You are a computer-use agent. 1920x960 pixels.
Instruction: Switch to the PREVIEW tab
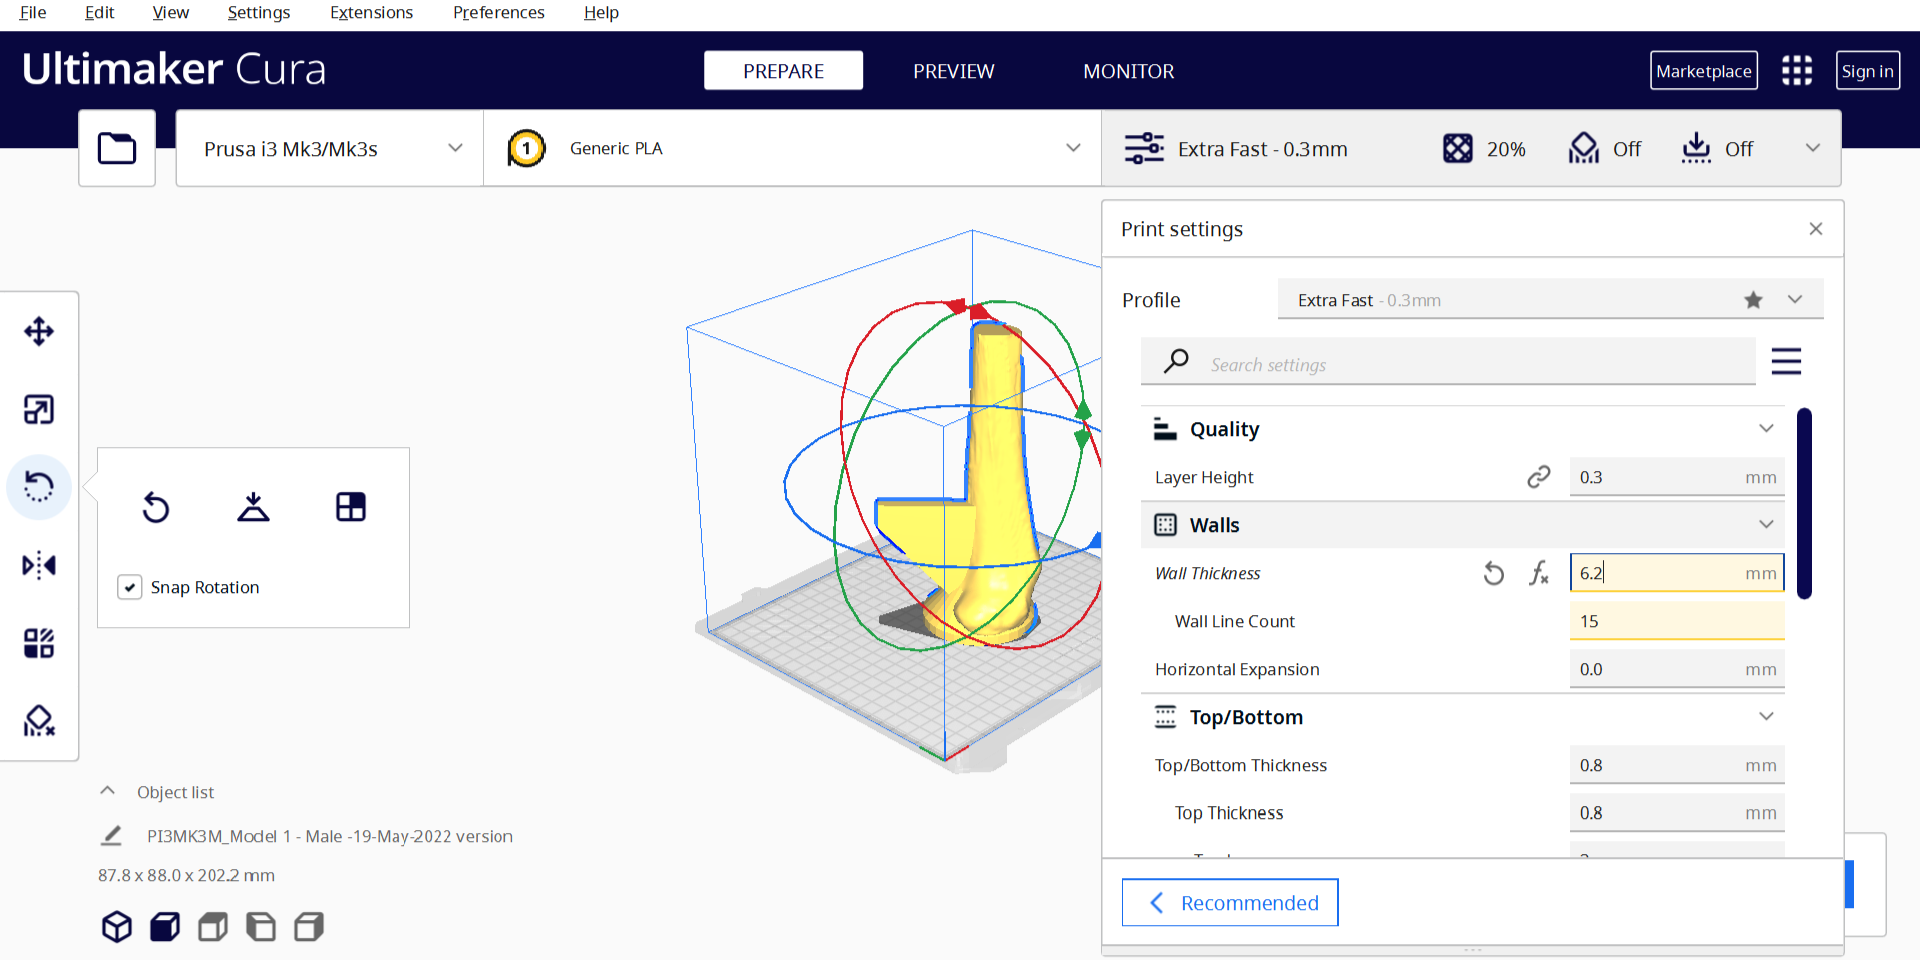pos(953,71)
